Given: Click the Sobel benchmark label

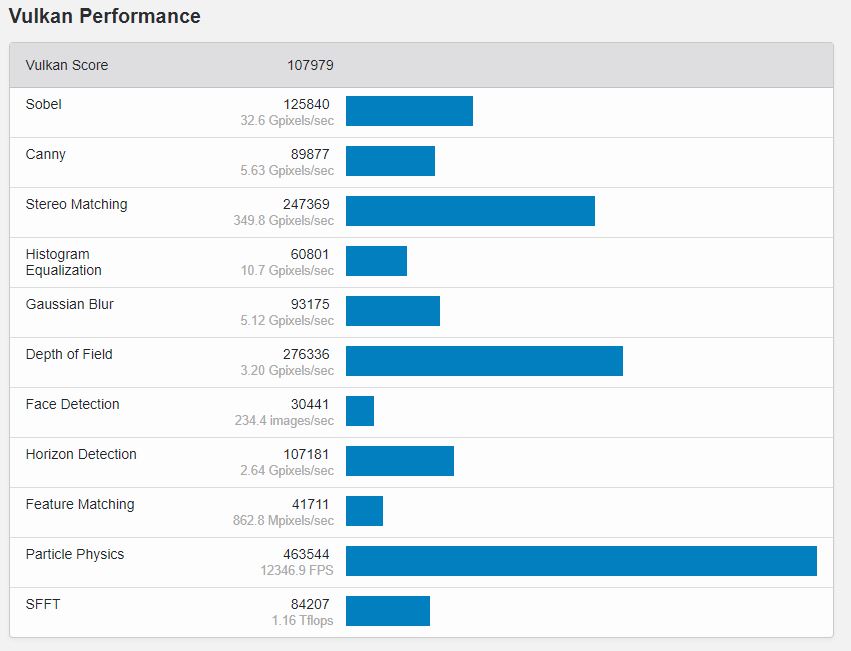Looking at the screenshot, I should 44,104.
